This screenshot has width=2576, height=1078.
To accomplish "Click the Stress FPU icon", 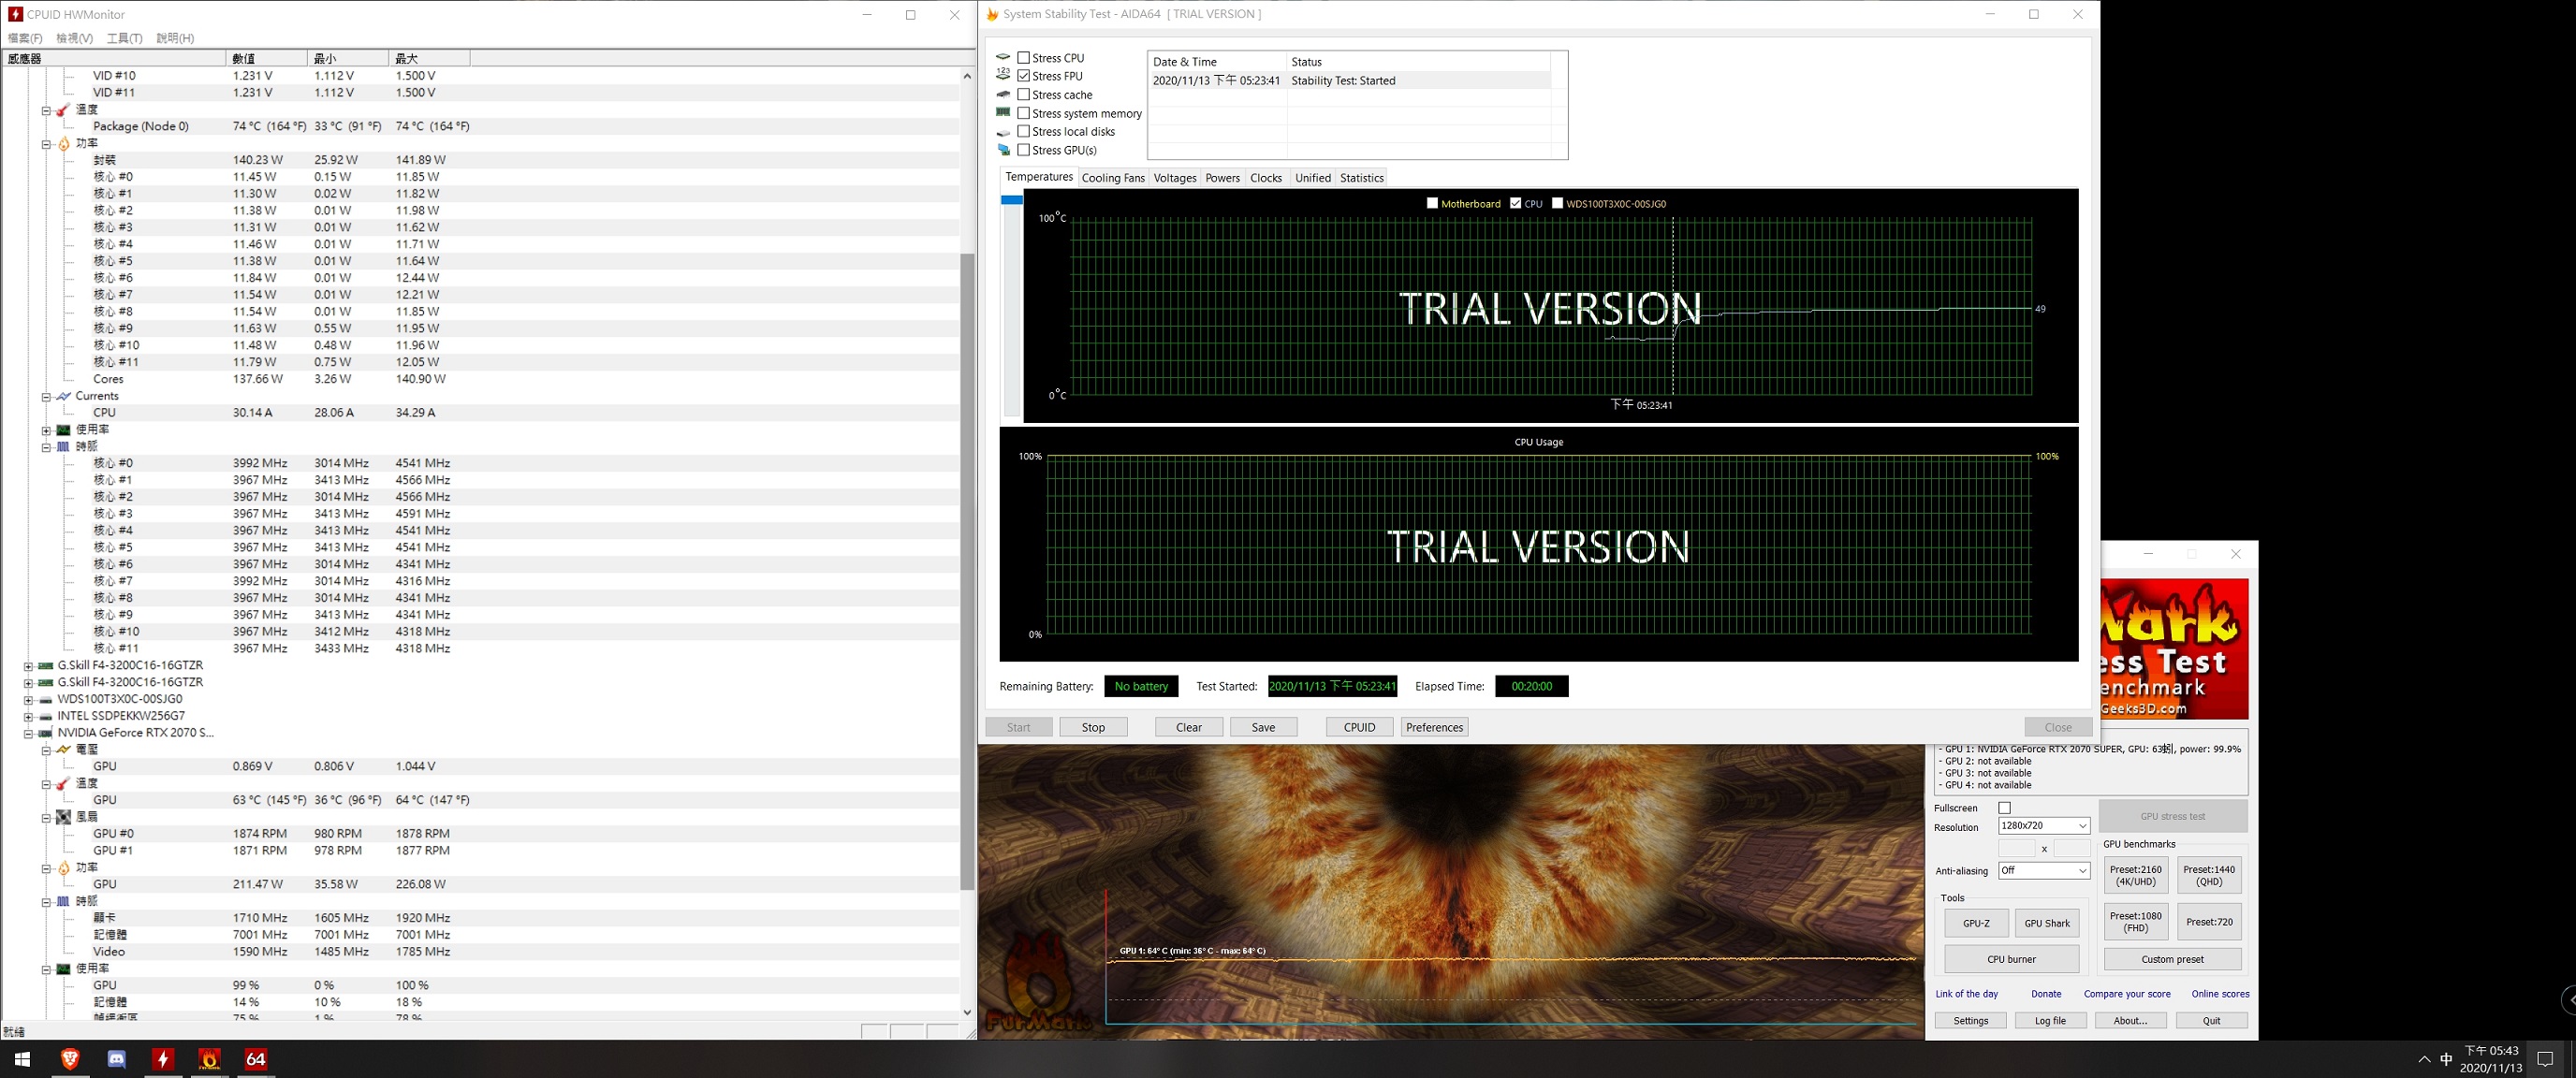I will pyautogui.click(x=1003, y=75).
